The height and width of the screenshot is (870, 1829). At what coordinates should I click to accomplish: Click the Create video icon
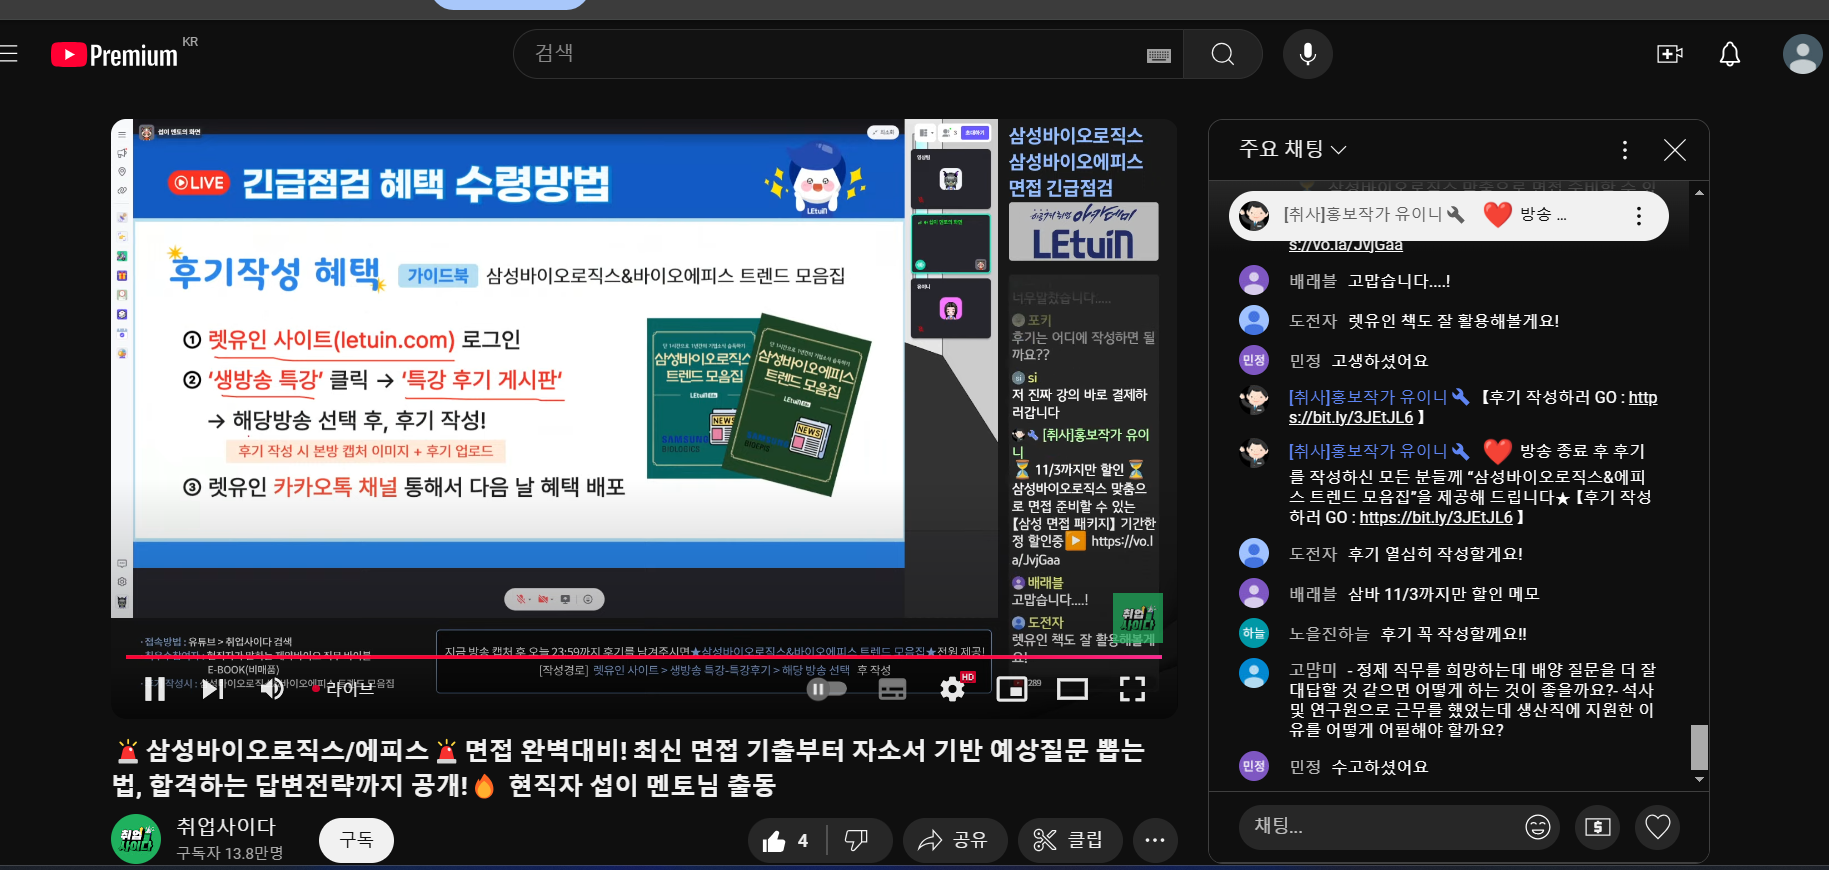(1669, 54)
